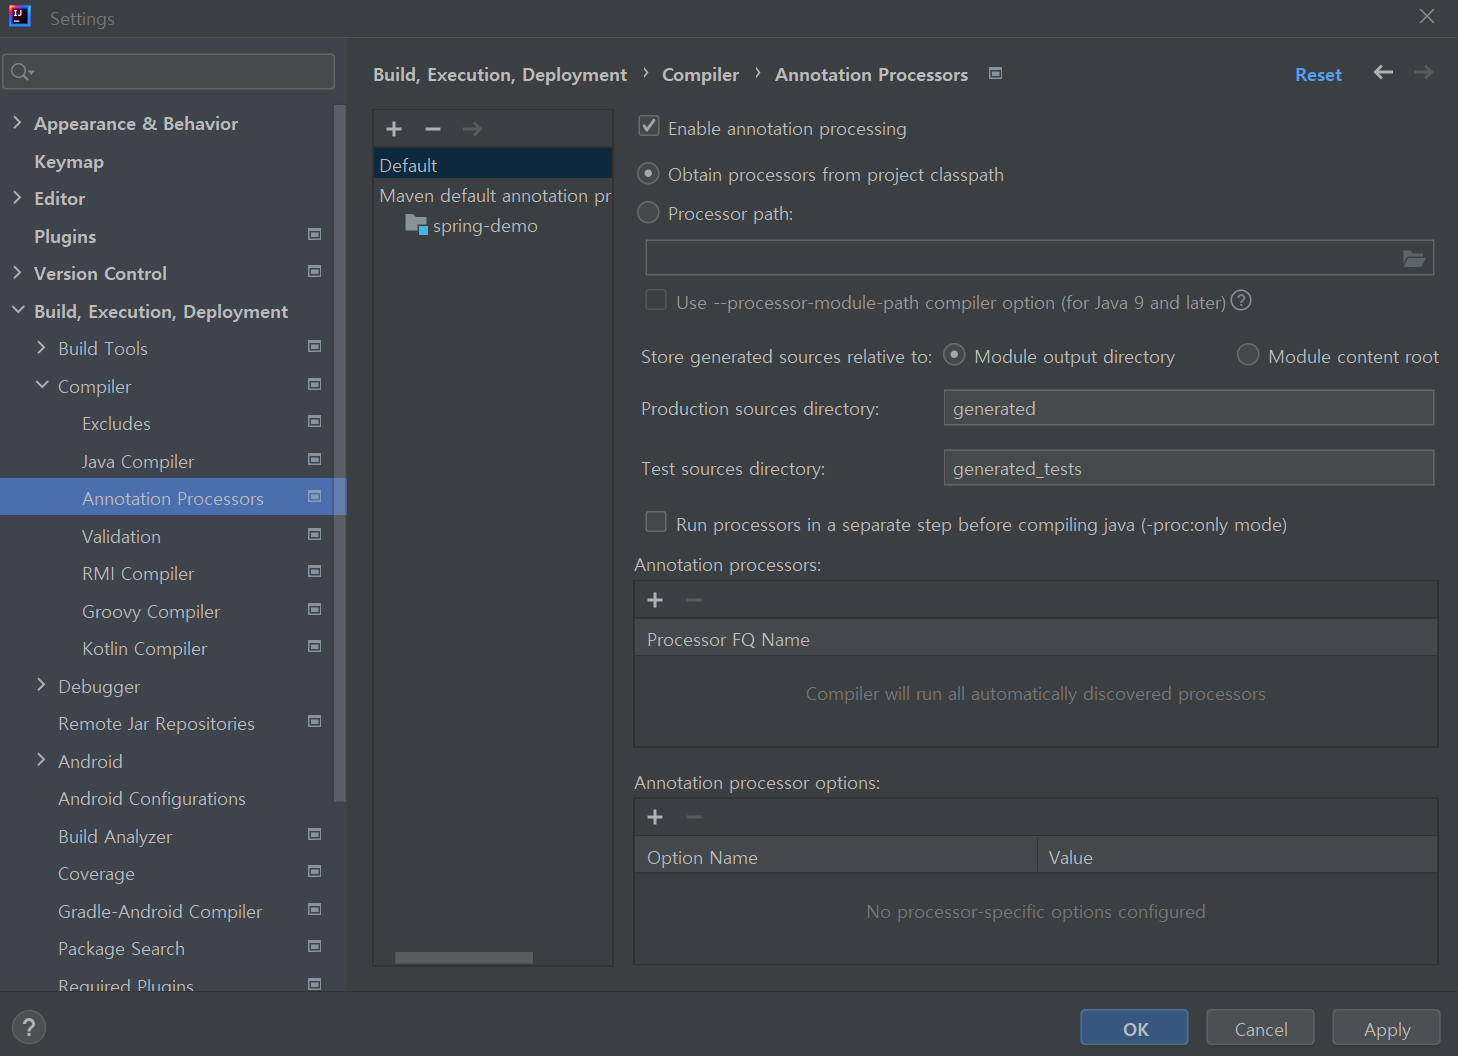The image size is (1458, 1056).
Task: Select Maven default annotation profile
Action: (493, 196)
